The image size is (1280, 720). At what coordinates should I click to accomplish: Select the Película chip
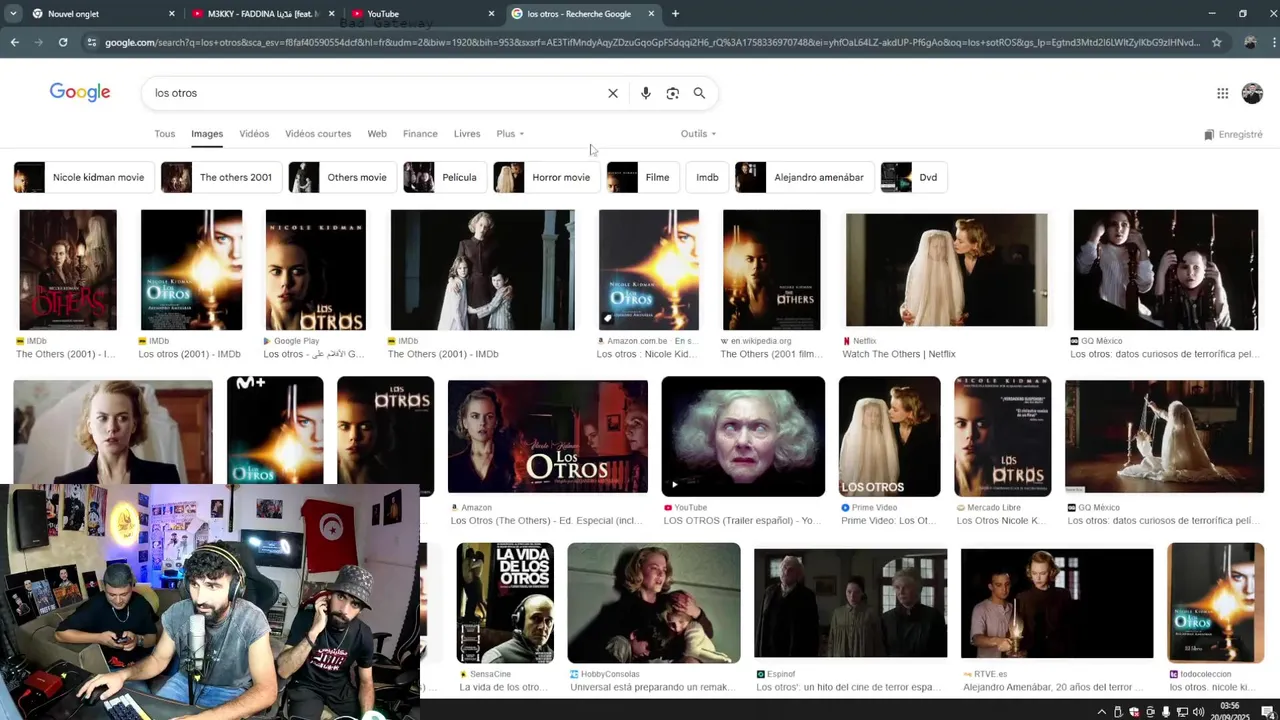coord(445,177)
